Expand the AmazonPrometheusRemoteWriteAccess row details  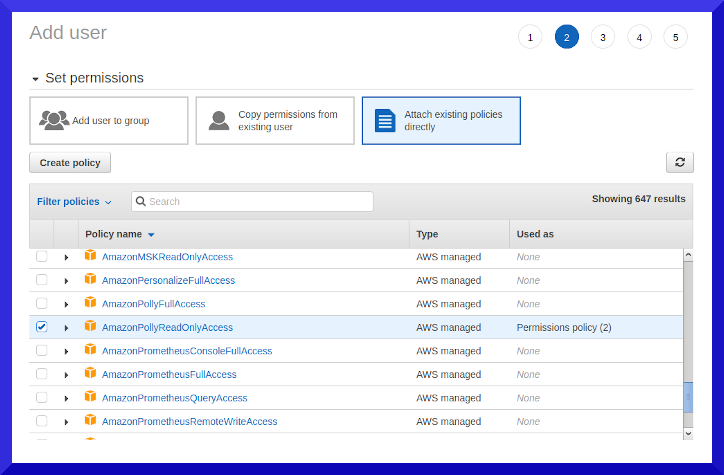click(x=66, y=422)
